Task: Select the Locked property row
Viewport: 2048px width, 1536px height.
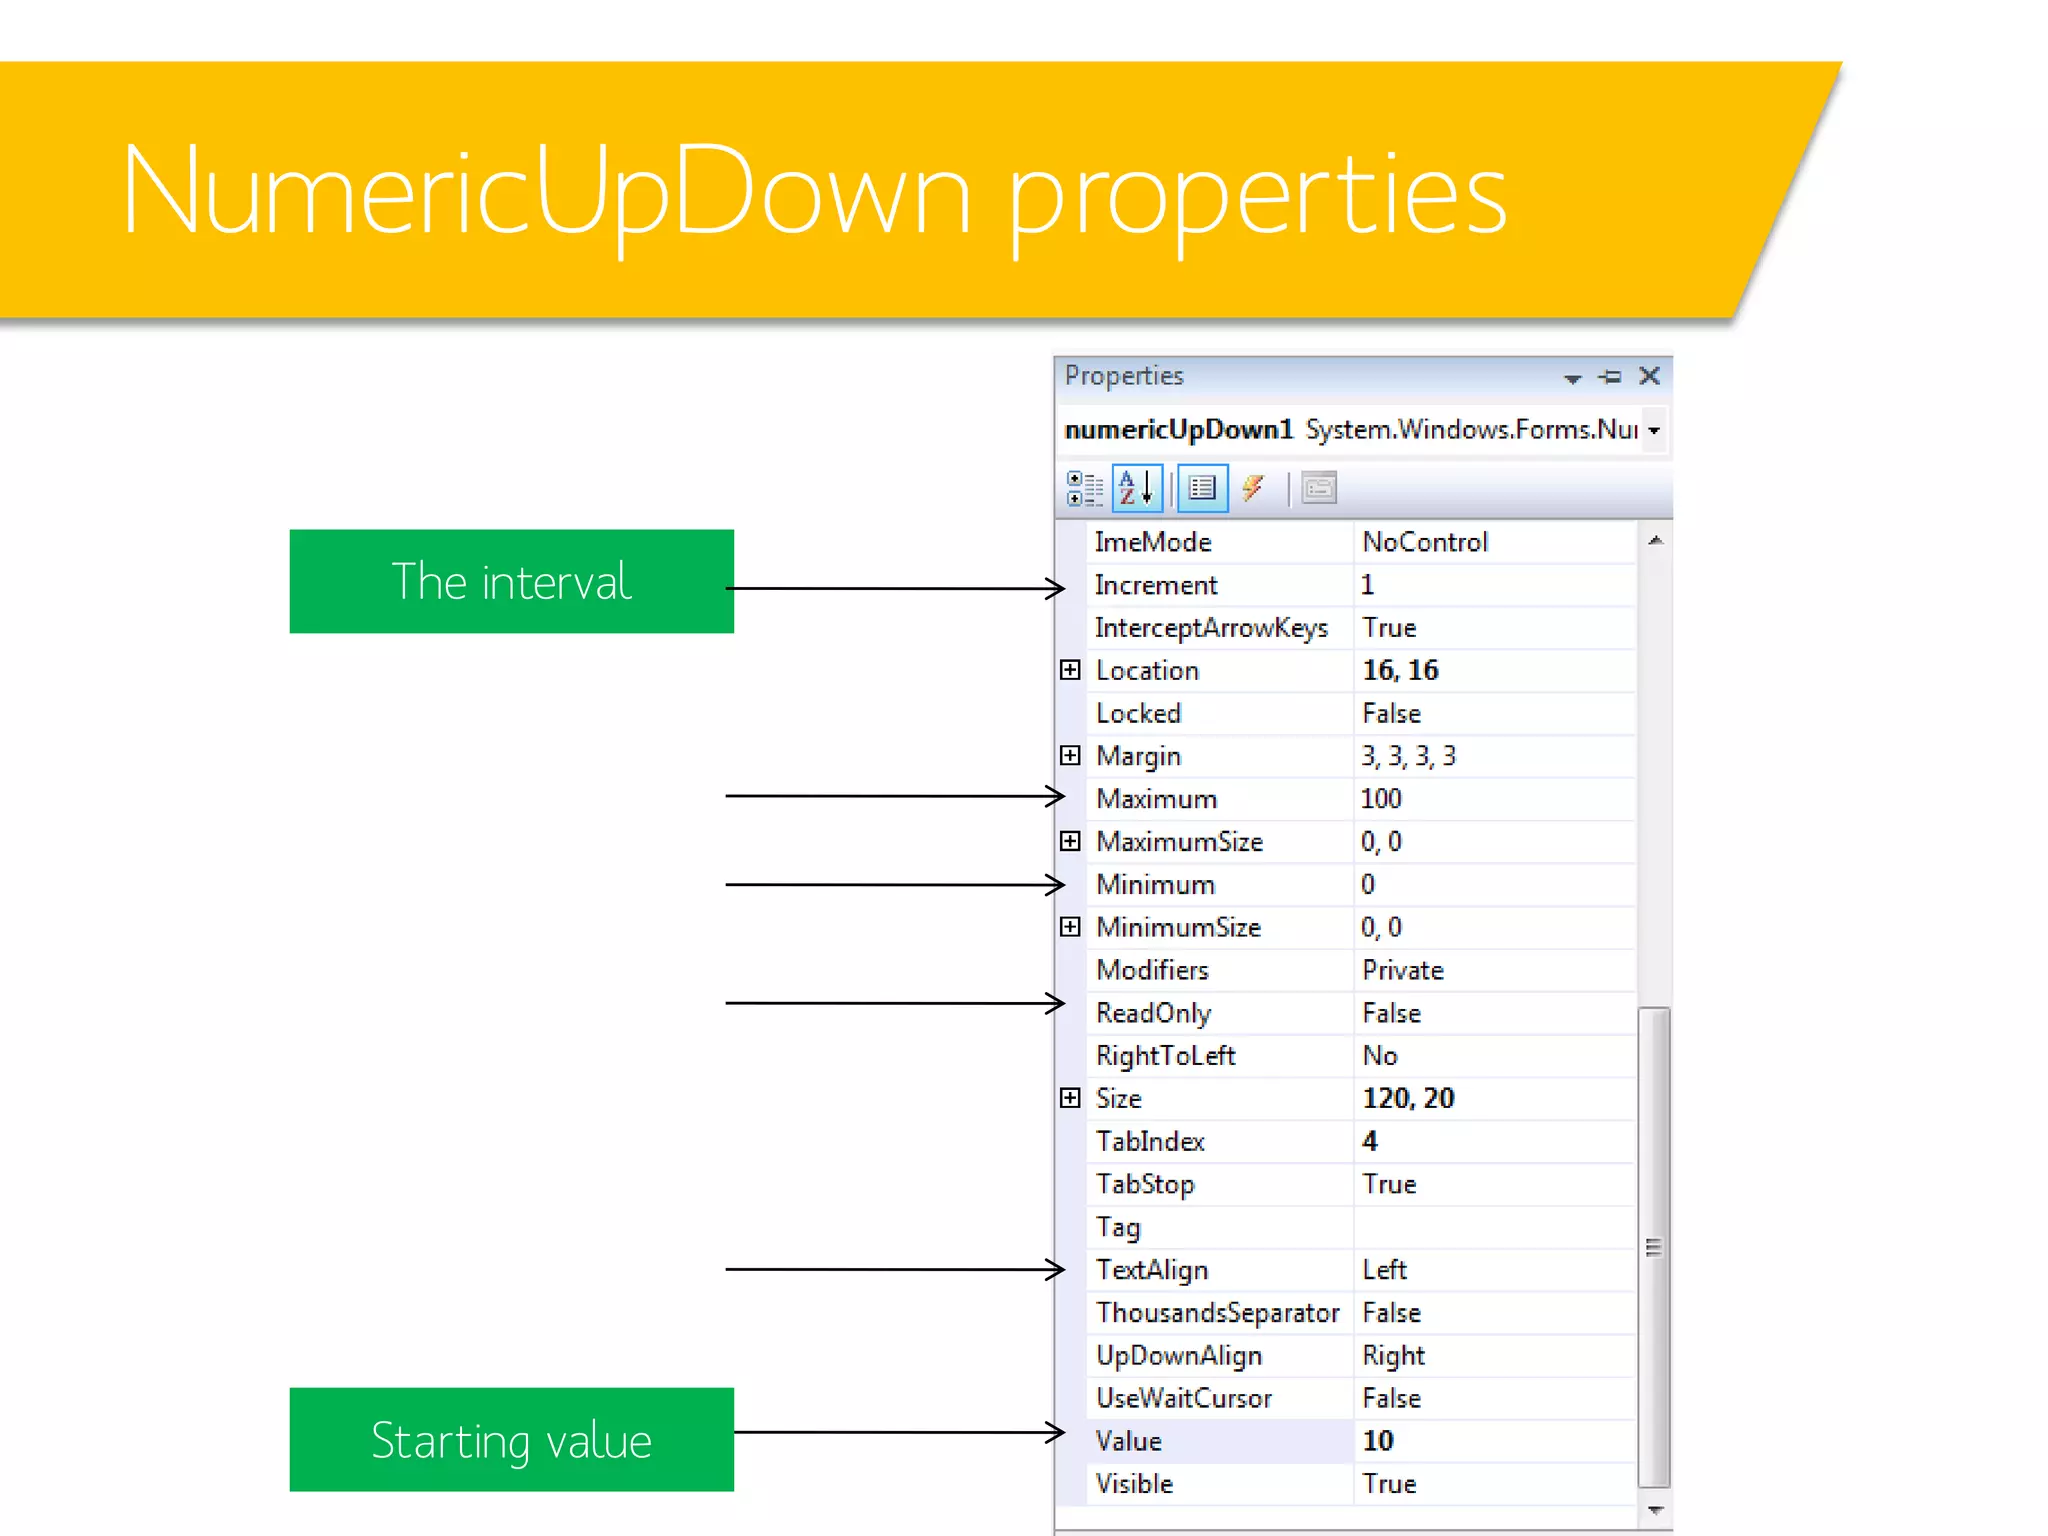Action: pos(1362,713)
